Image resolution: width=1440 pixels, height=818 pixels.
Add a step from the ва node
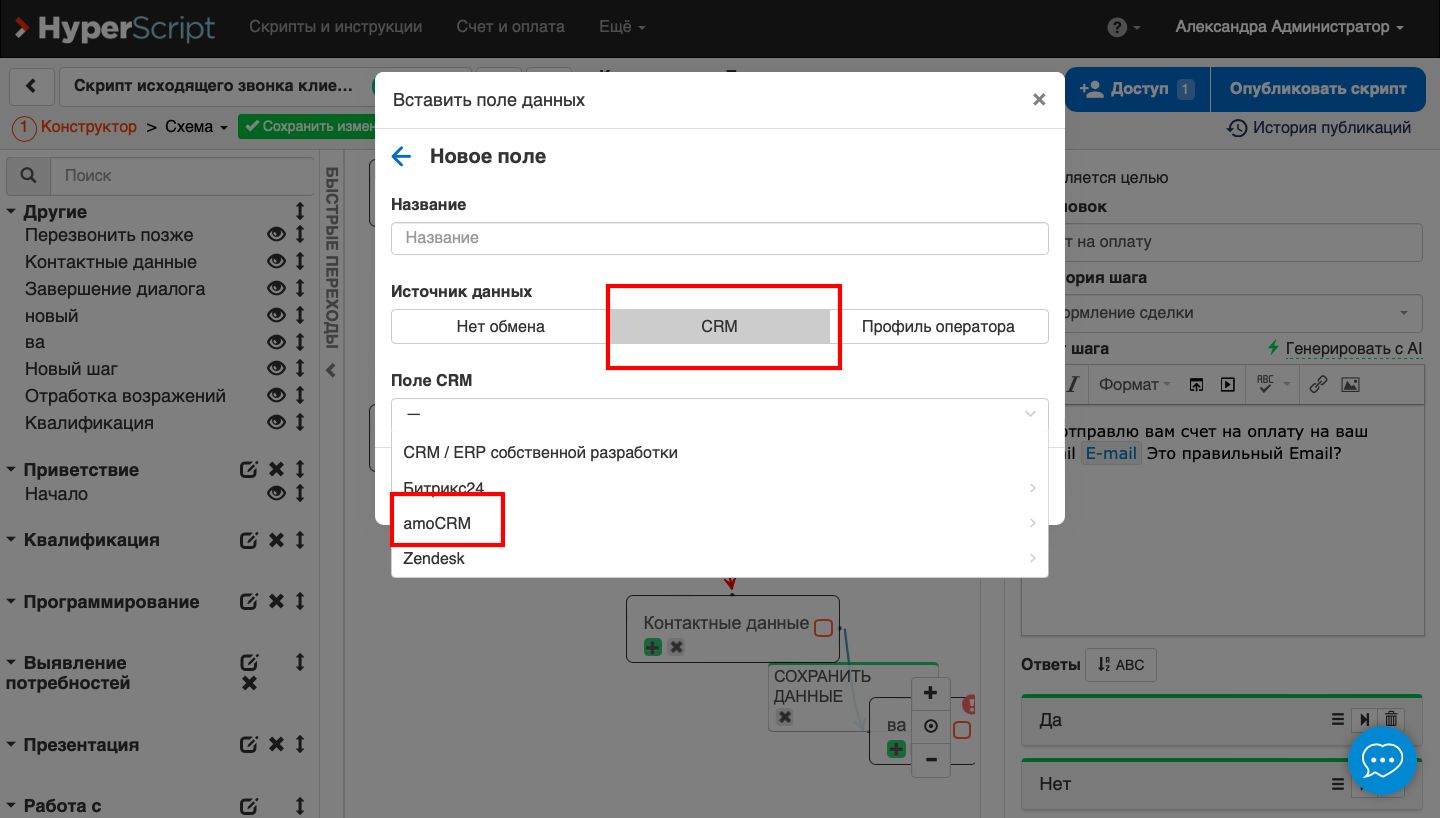(897, 748)
